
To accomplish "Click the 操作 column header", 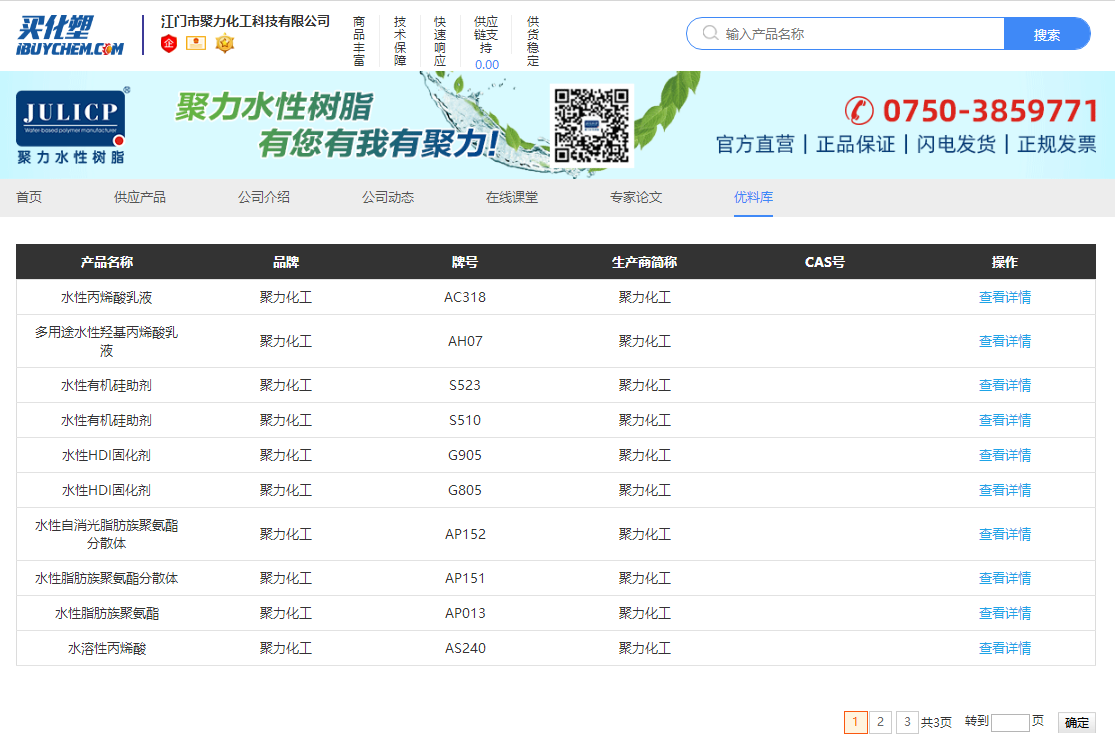I will (1005, 262).
